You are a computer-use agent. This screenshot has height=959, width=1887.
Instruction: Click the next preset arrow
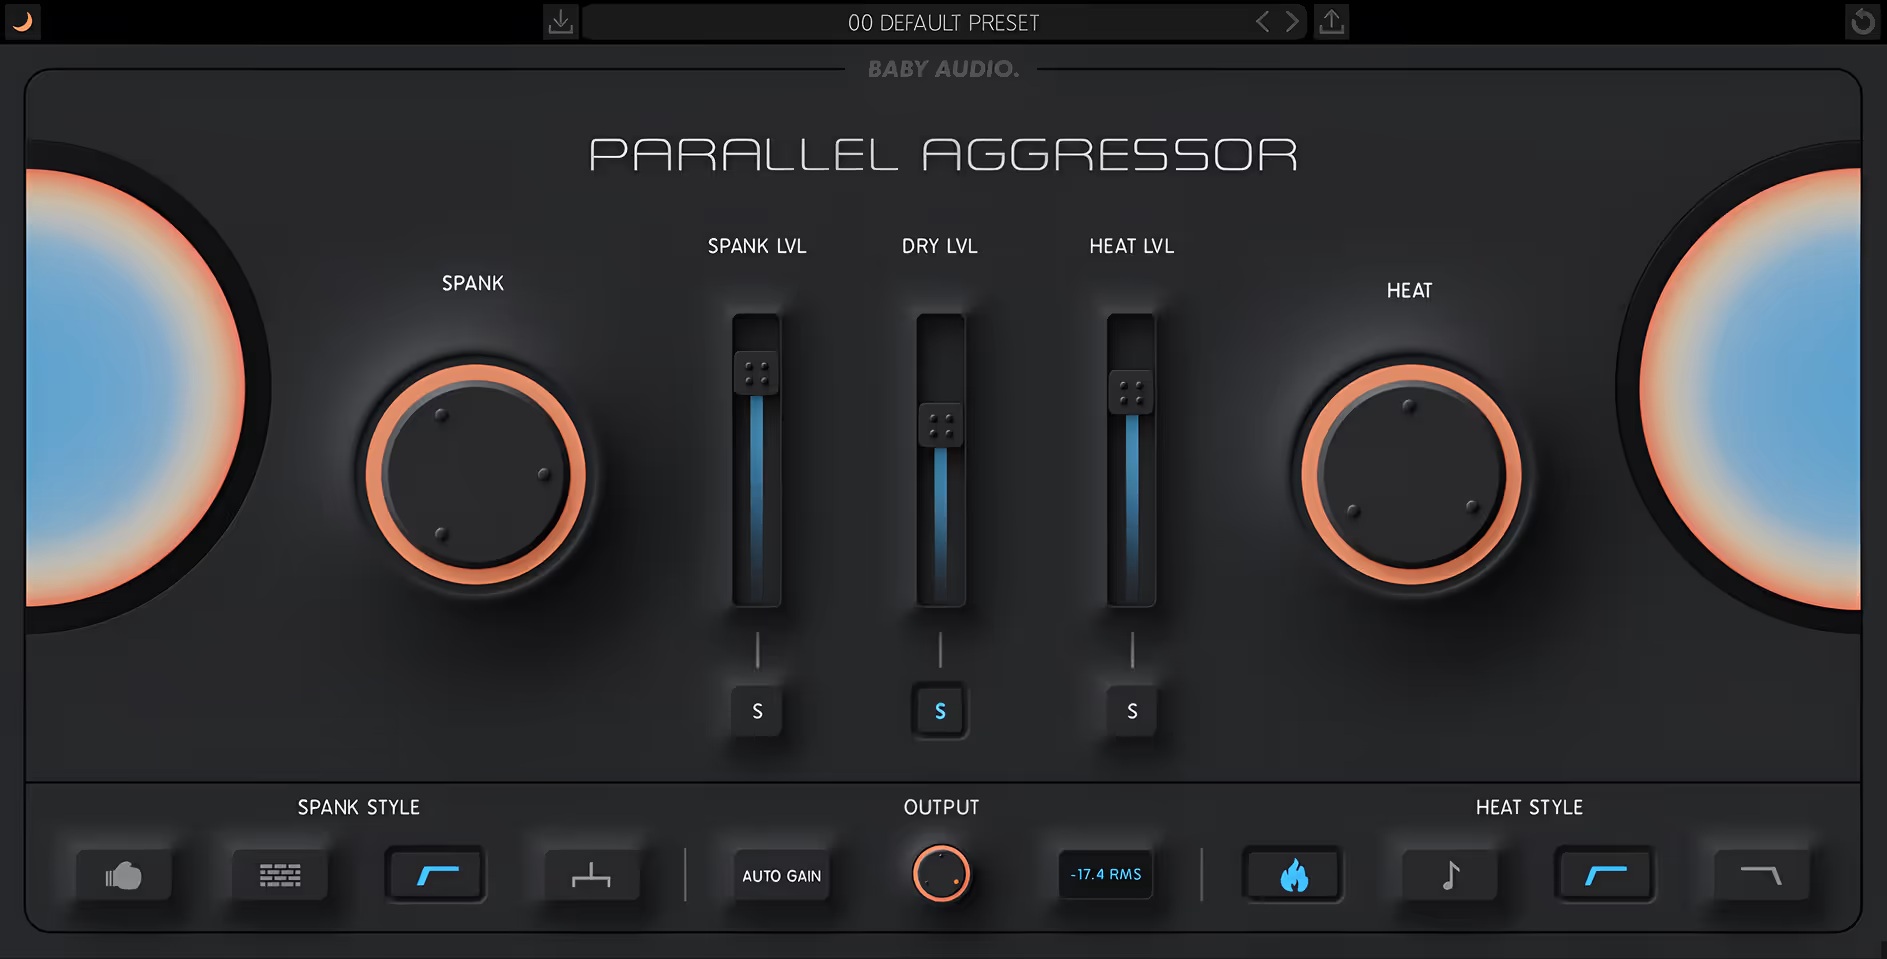pos(1292,21)
